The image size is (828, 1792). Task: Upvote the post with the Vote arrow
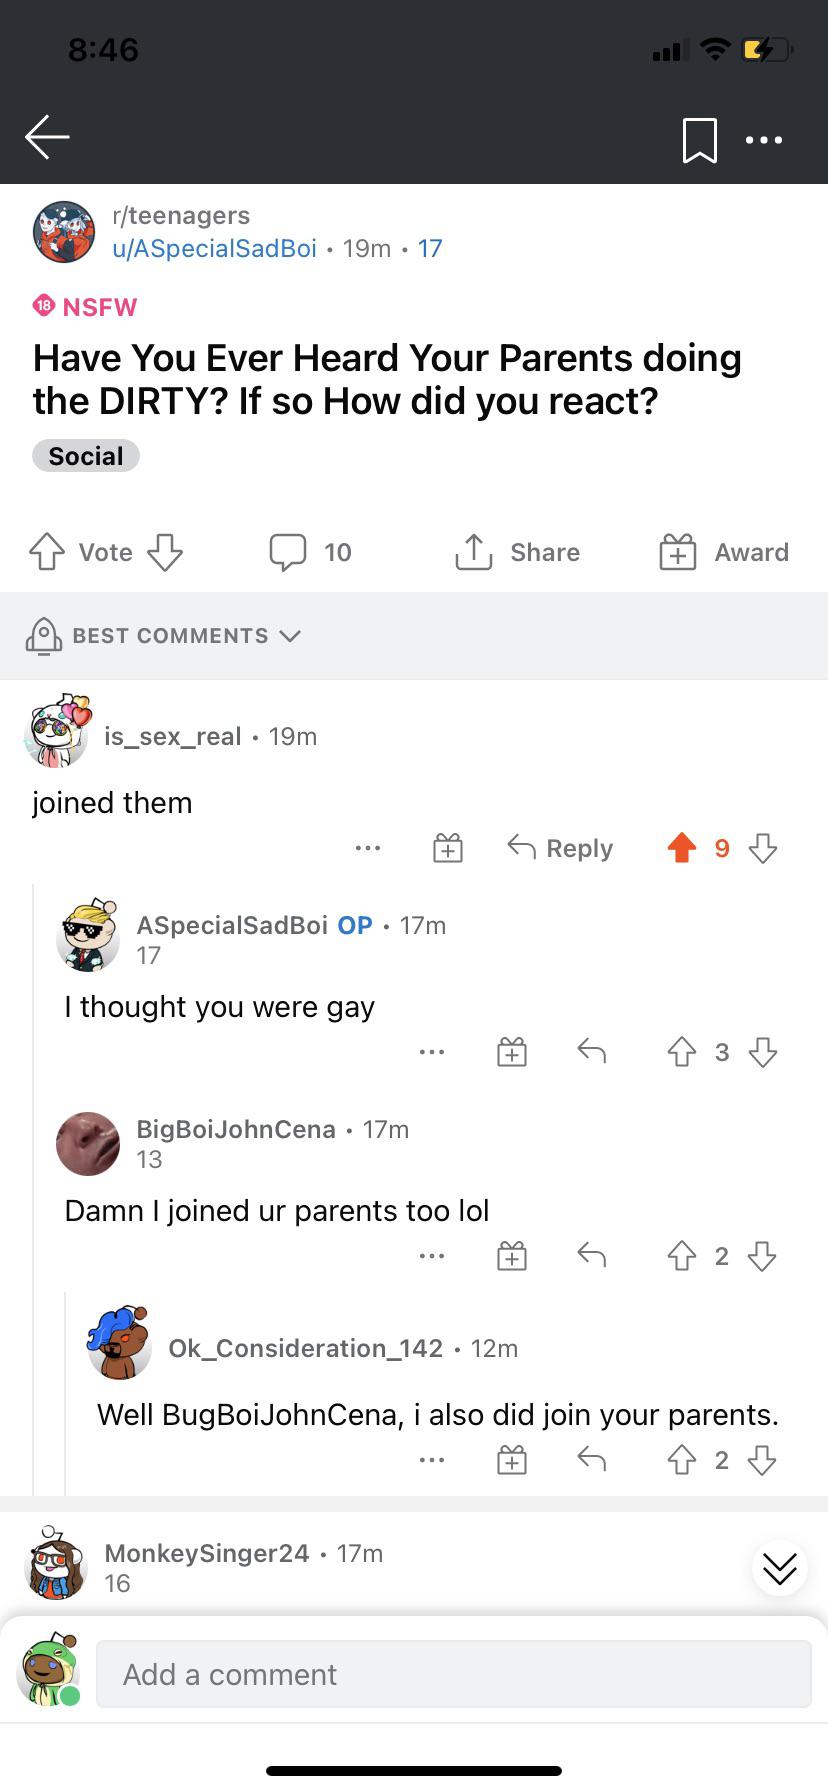[44, 551]
